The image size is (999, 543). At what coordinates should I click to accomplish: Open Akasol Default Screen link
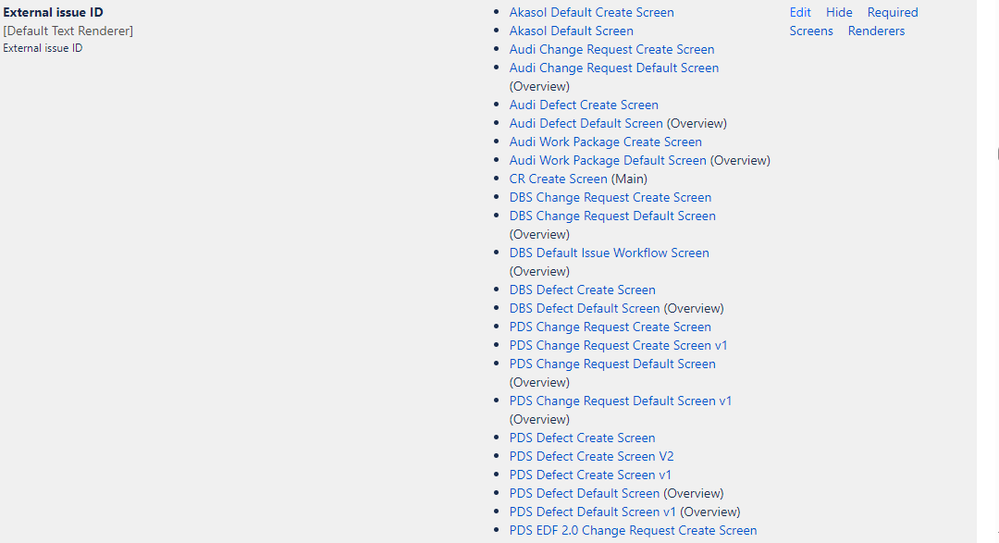(x=571, y=31)
